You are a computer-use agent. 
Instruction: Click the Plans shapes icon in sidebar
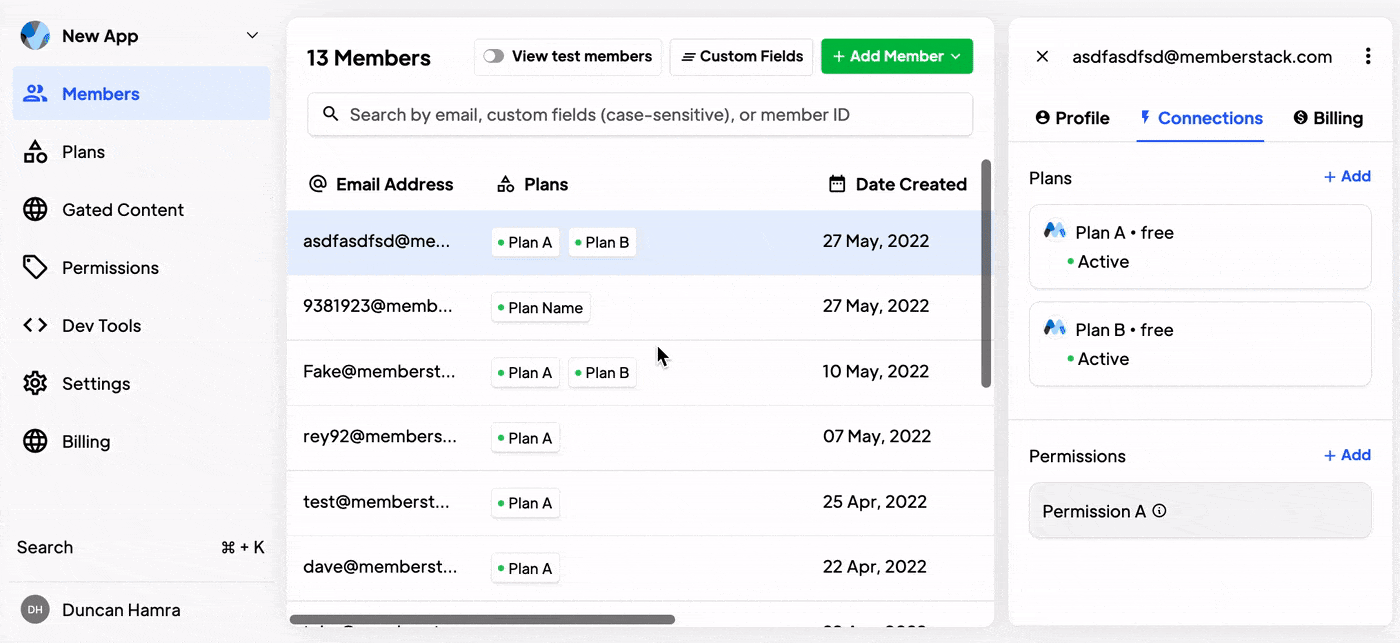(x=35, y=152)
